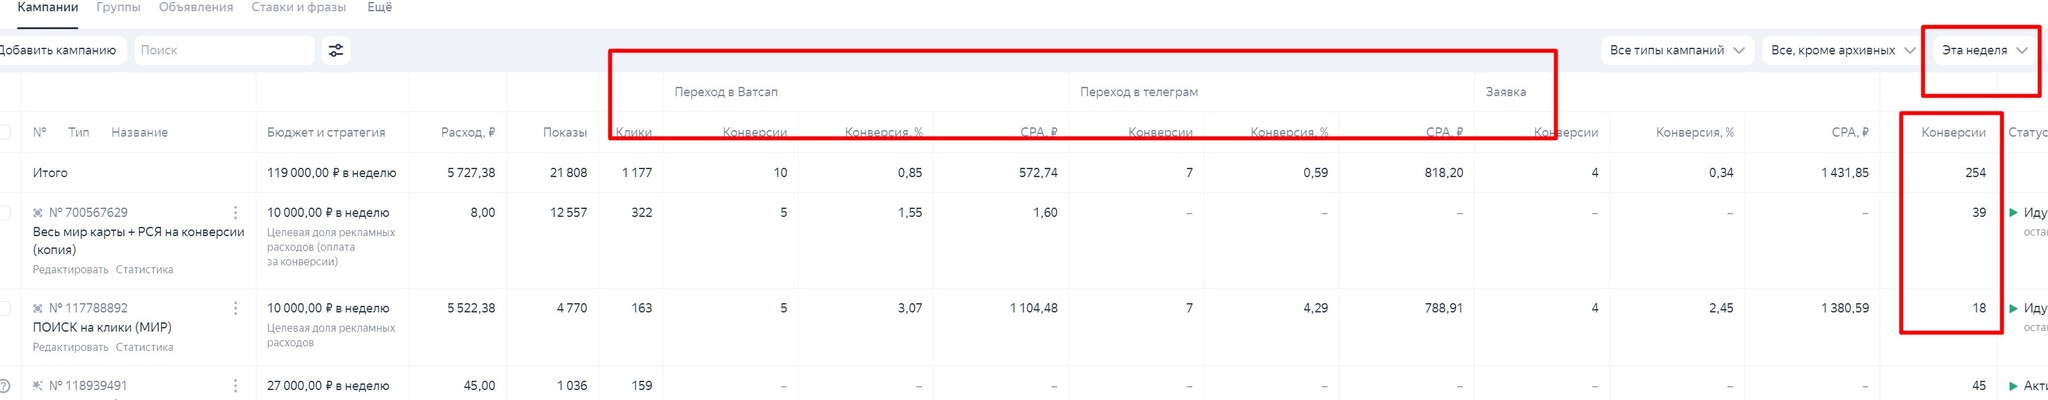Open three-dot menu for campaign 117788892
The width and height of the screenshot is (2048, 400).
(235, 309)
